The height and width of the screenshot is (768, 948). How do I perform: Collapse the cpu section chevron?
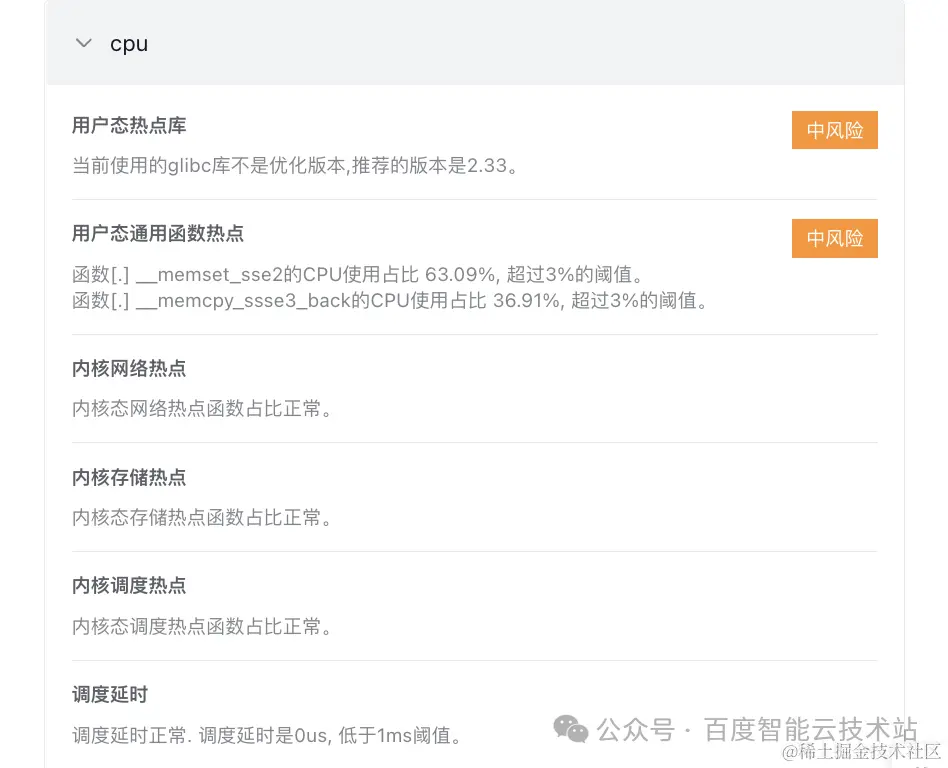pos(83,43)
